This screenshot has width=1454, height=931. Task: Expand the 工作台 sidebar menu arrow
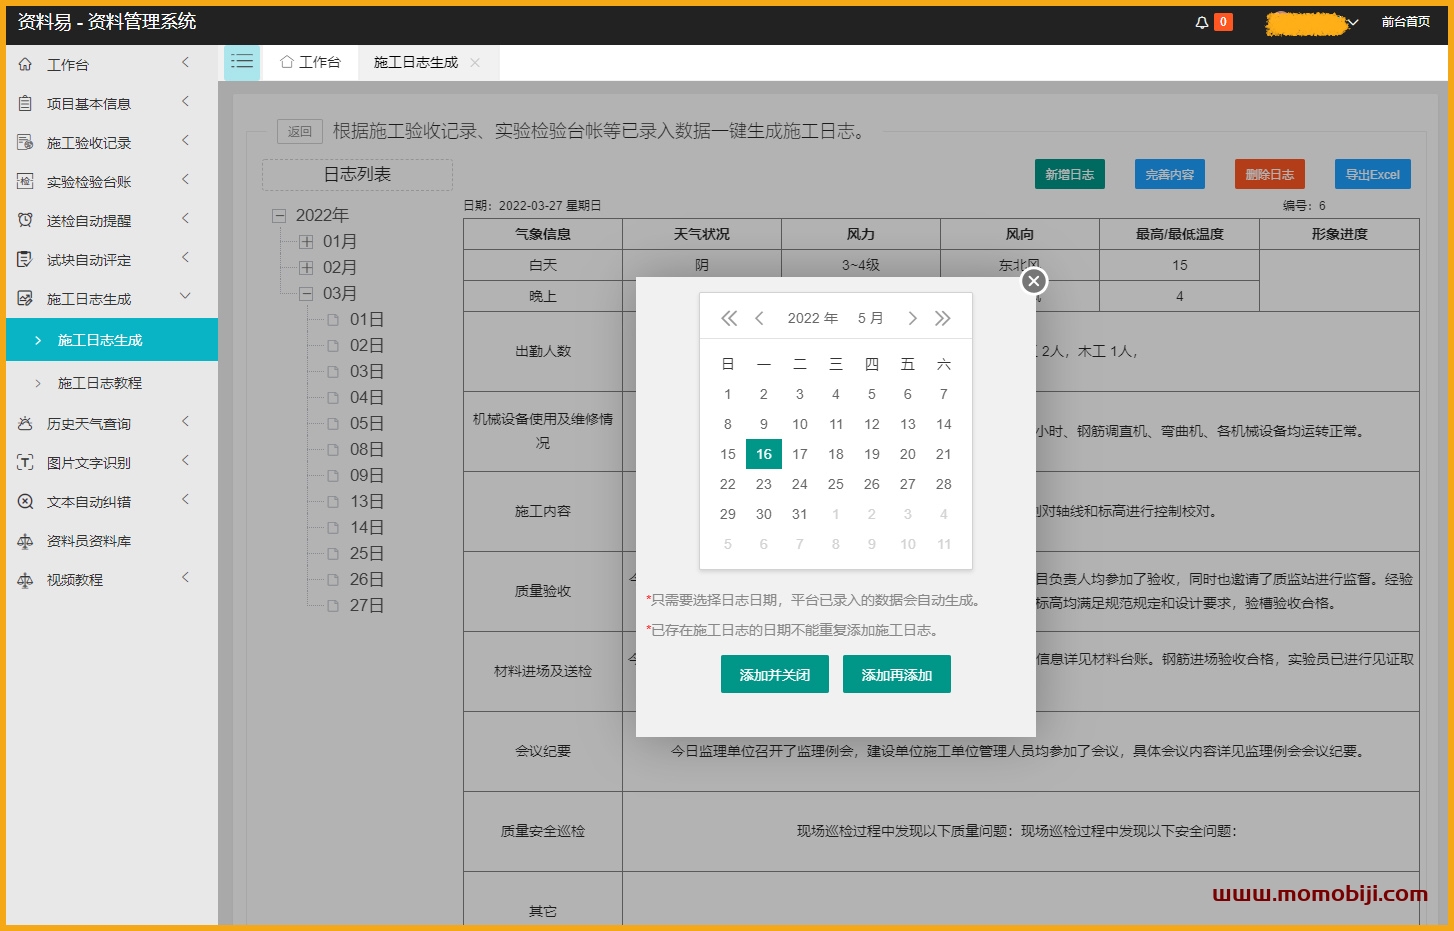click(185, 63)
